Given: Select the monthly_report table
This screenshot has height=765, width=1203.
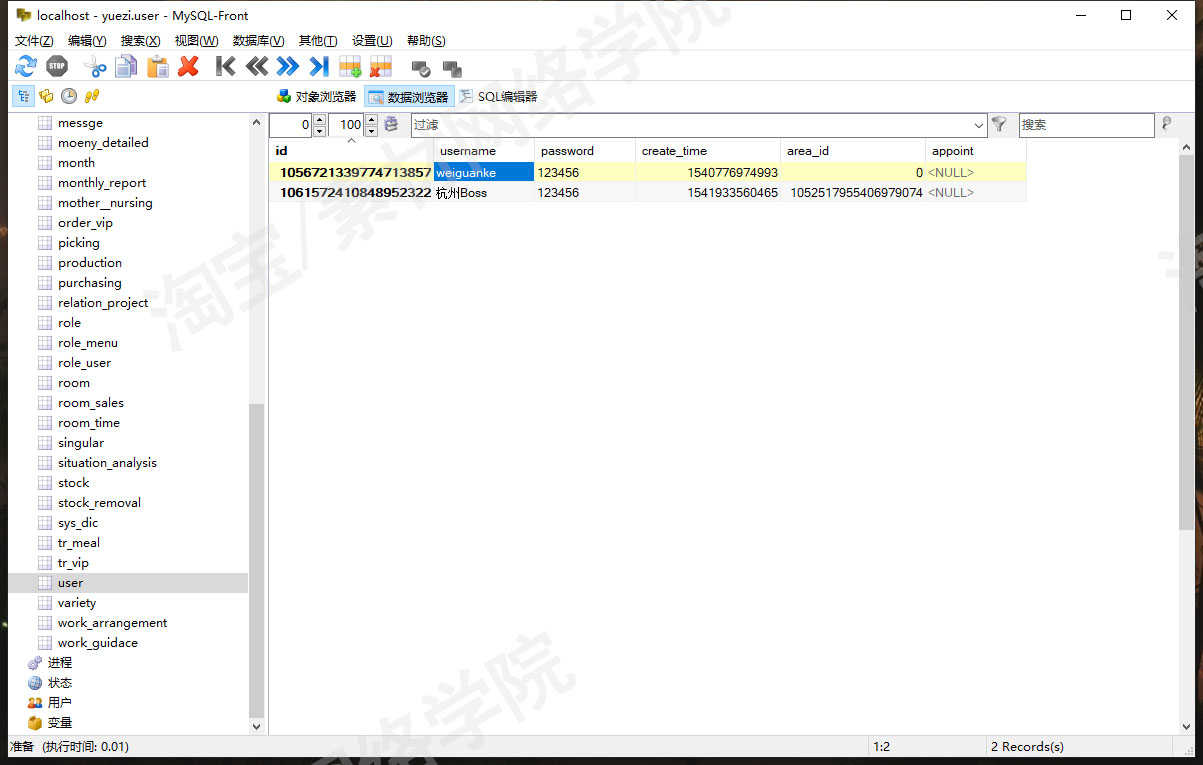Looking at the screenshot, I should [x=102, y=183].
